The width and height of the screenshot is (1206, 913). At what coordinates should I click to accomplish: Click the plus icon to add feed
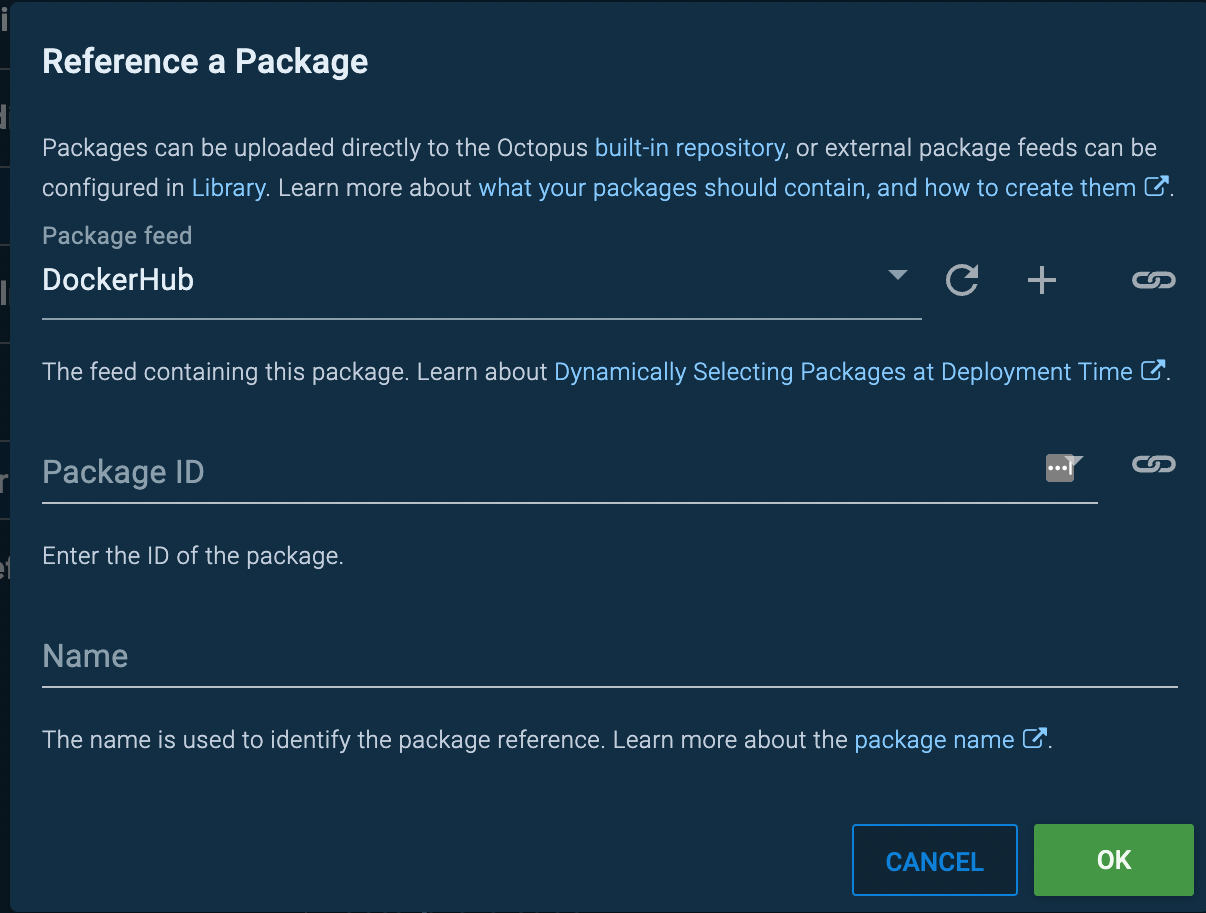click(1042, 280)
